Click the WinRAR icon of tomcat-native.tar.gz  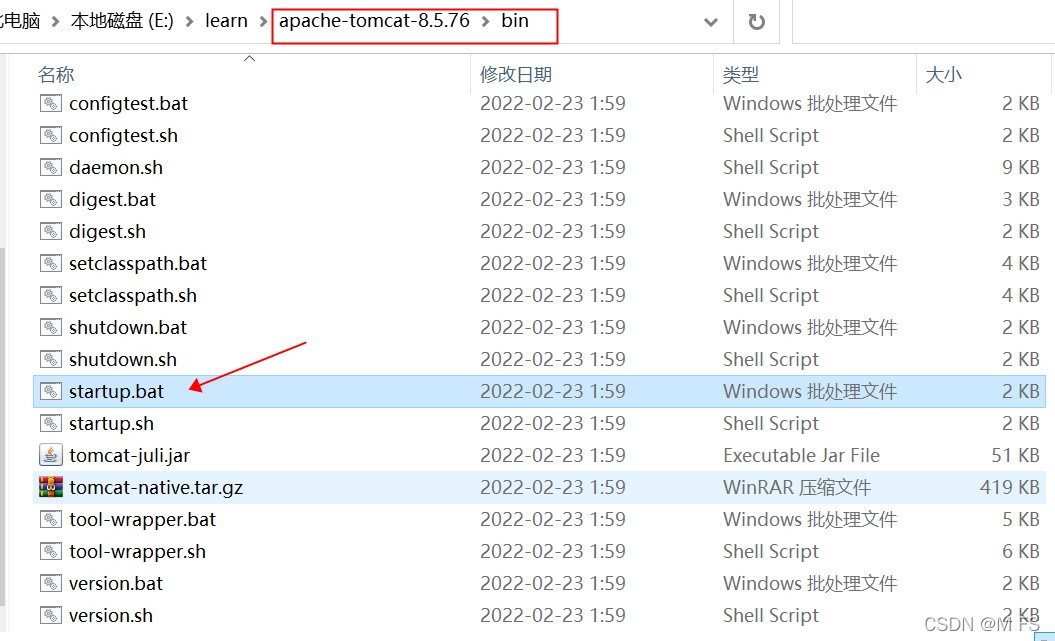pos(50,487)
